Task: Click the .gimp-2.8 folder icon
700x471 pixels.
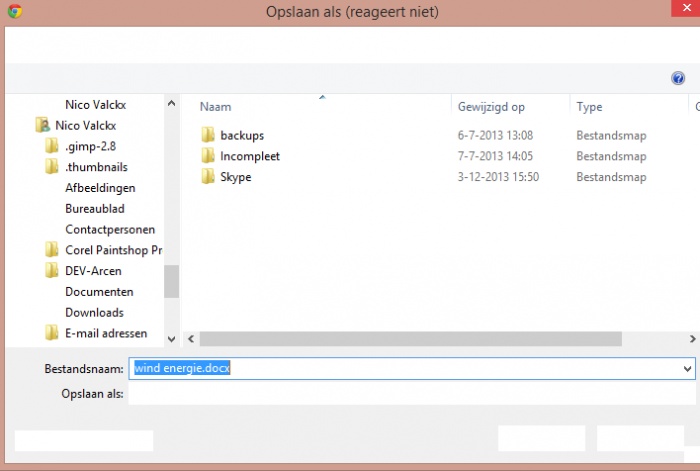Action: pyautogui.click(x=52, y=146)
